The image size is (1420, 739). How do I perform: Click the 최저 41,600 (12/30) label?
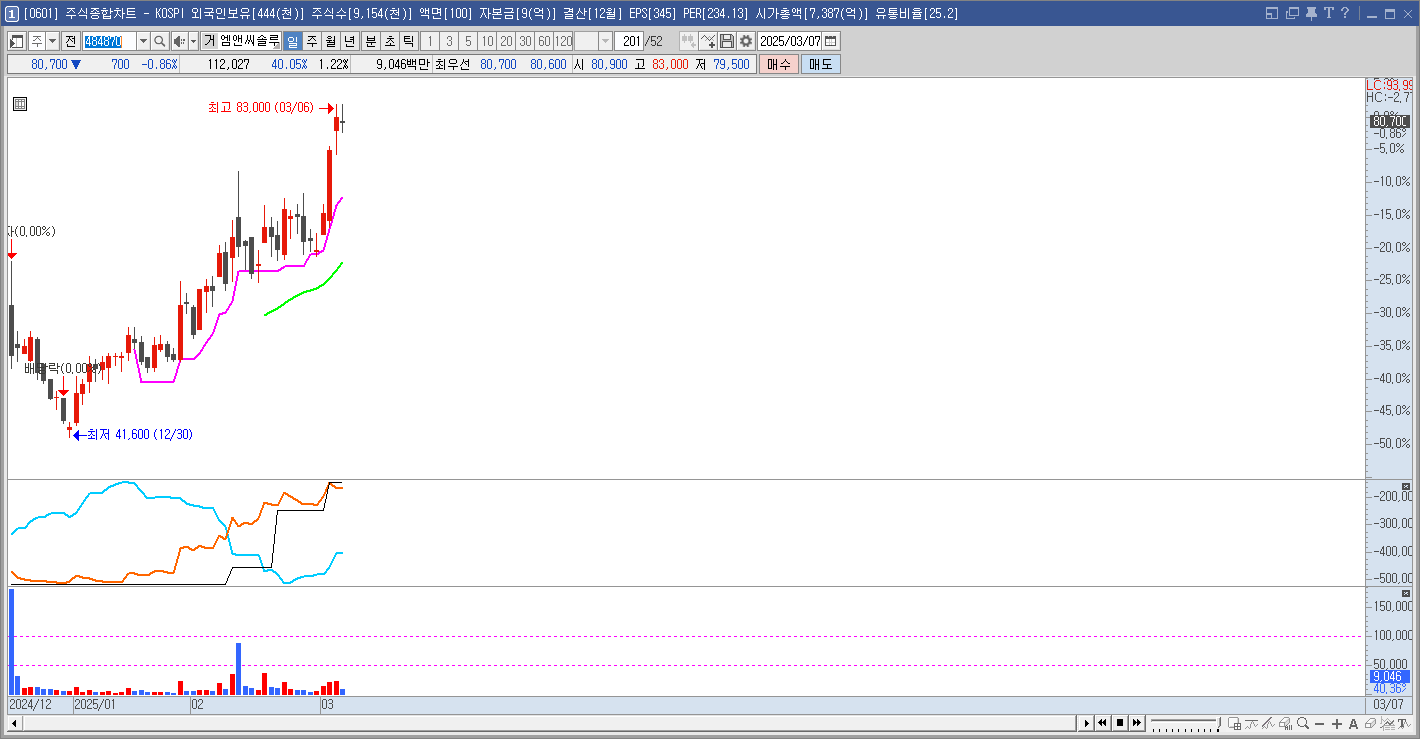(x=140, y=434)
